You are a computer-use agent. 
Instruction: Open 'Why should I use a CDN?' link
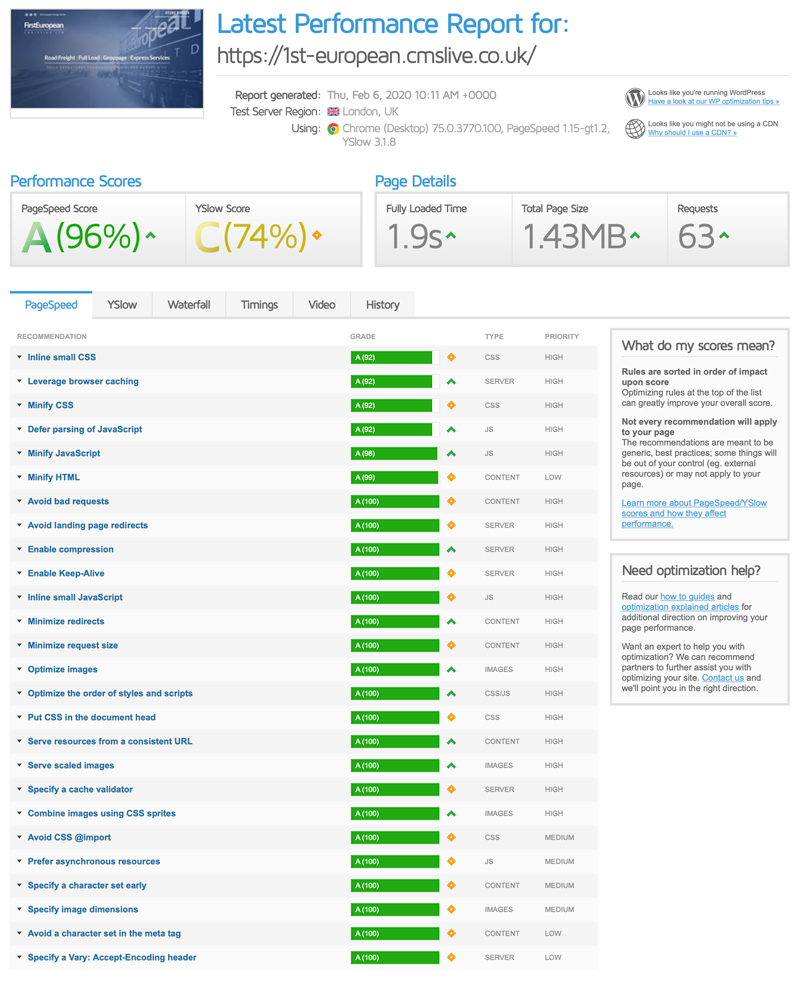pos(692,133)
